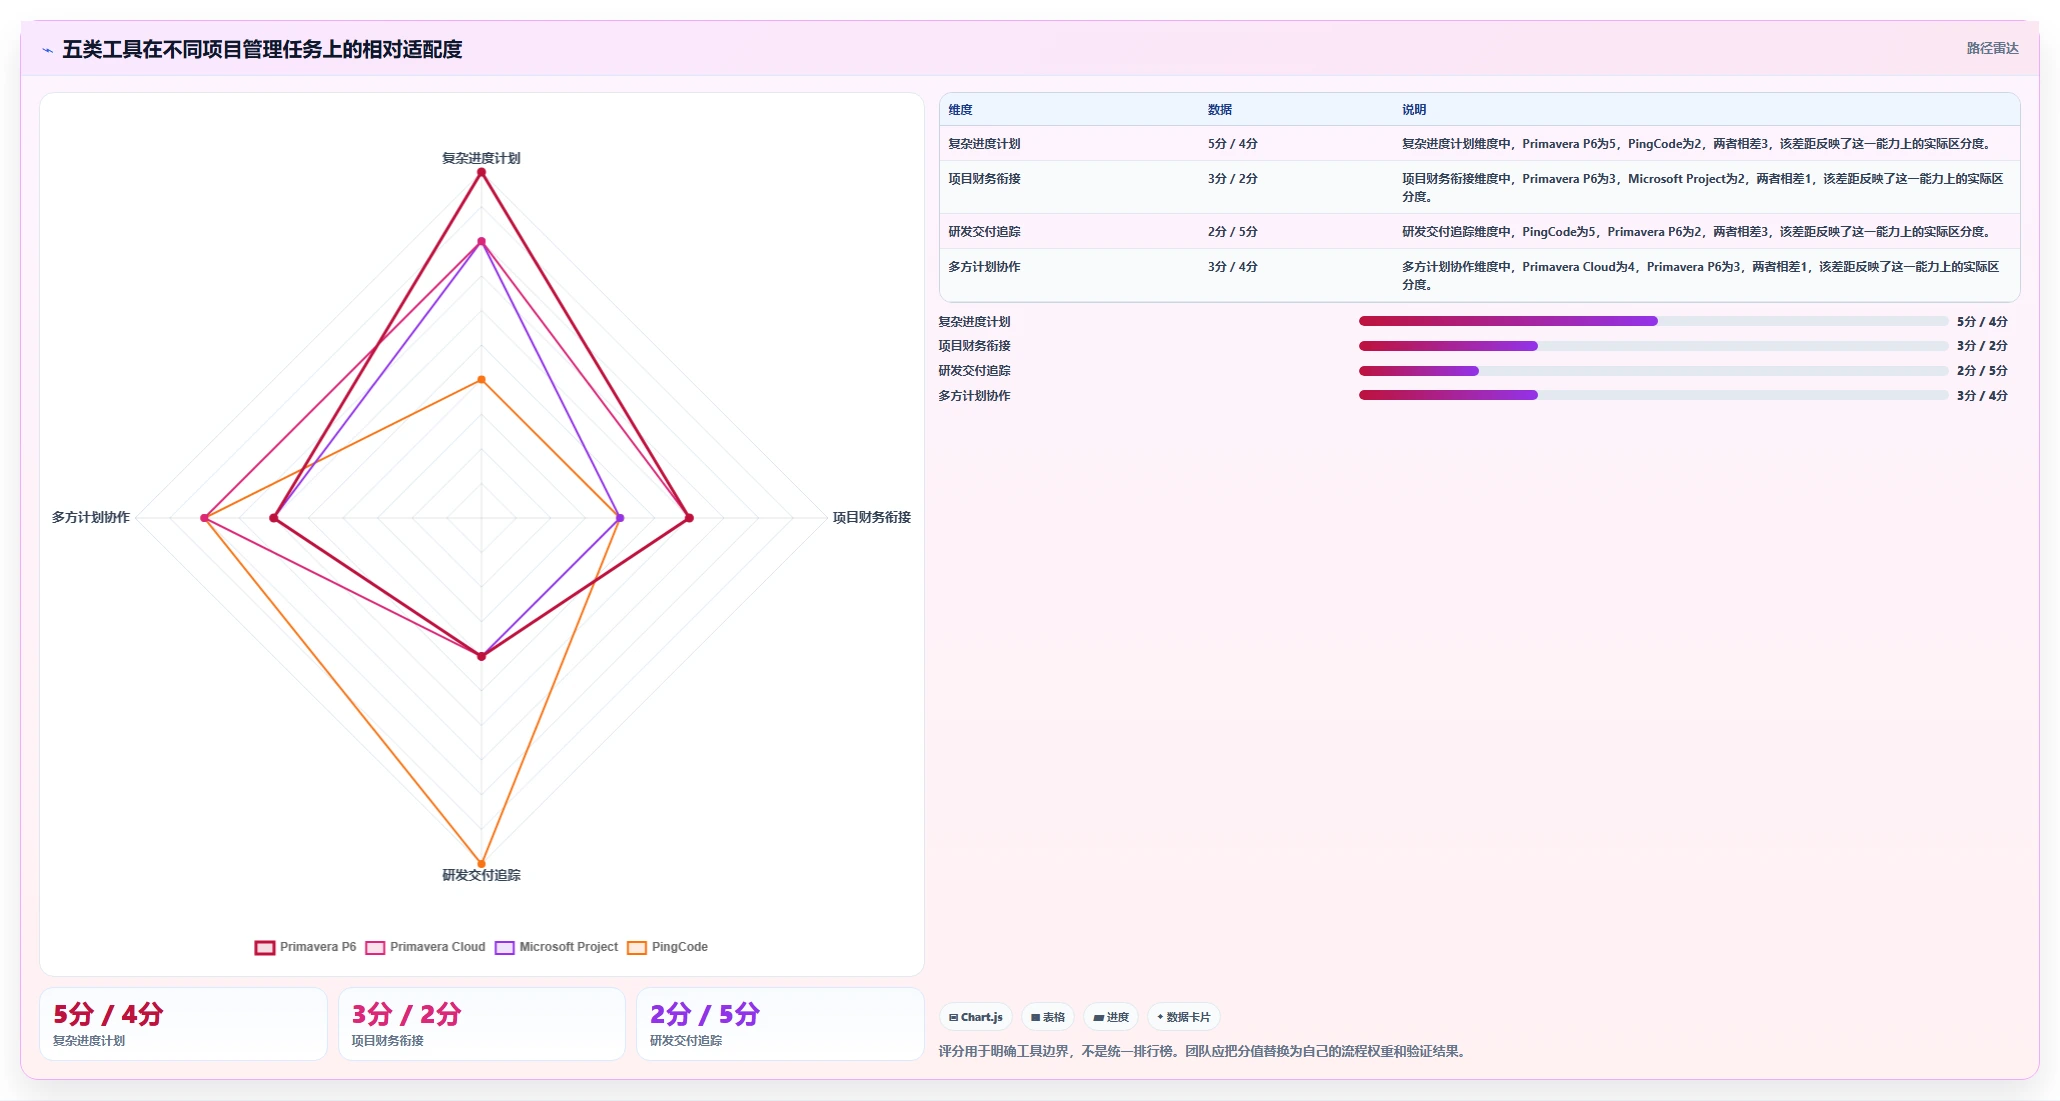
Task: Click the 5分 / 4分 data card
Action: click(183, 1024)
